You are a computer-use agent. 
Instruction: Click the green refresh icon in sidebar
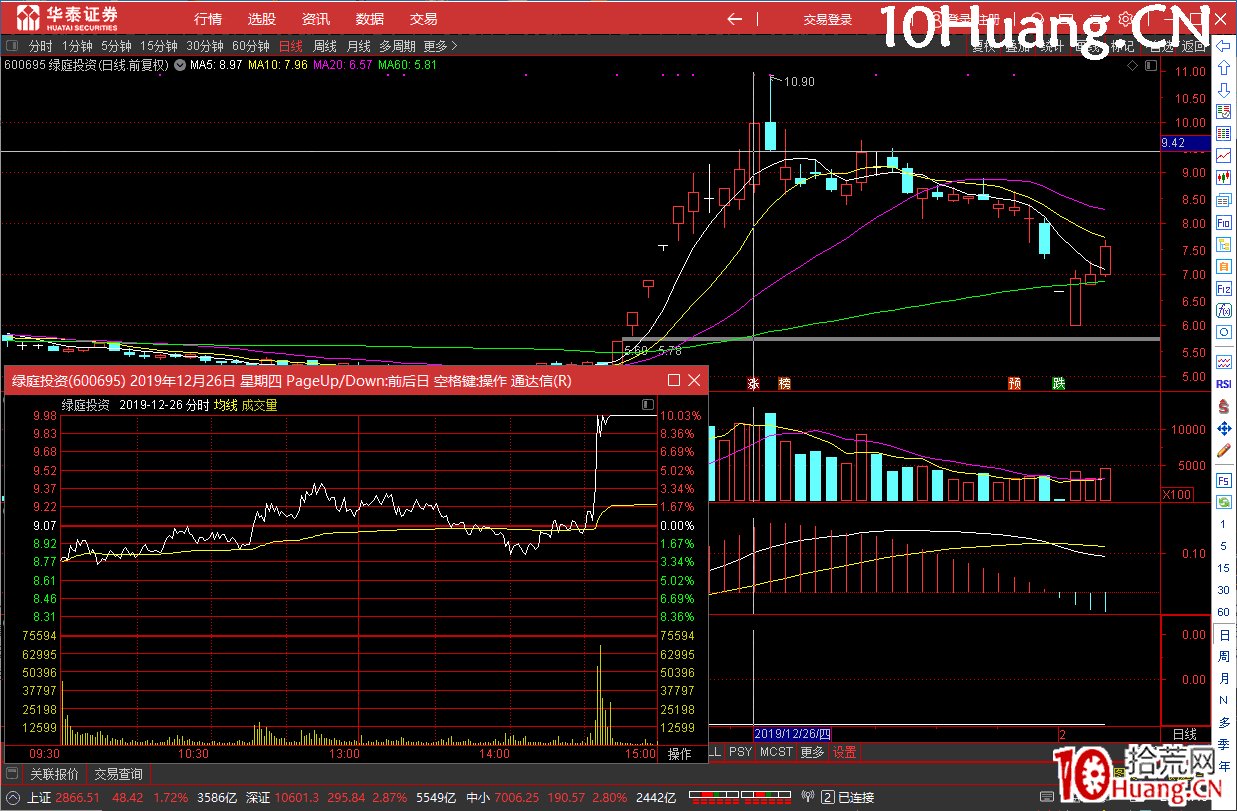pyautogui.click(x=1223, y=502)
